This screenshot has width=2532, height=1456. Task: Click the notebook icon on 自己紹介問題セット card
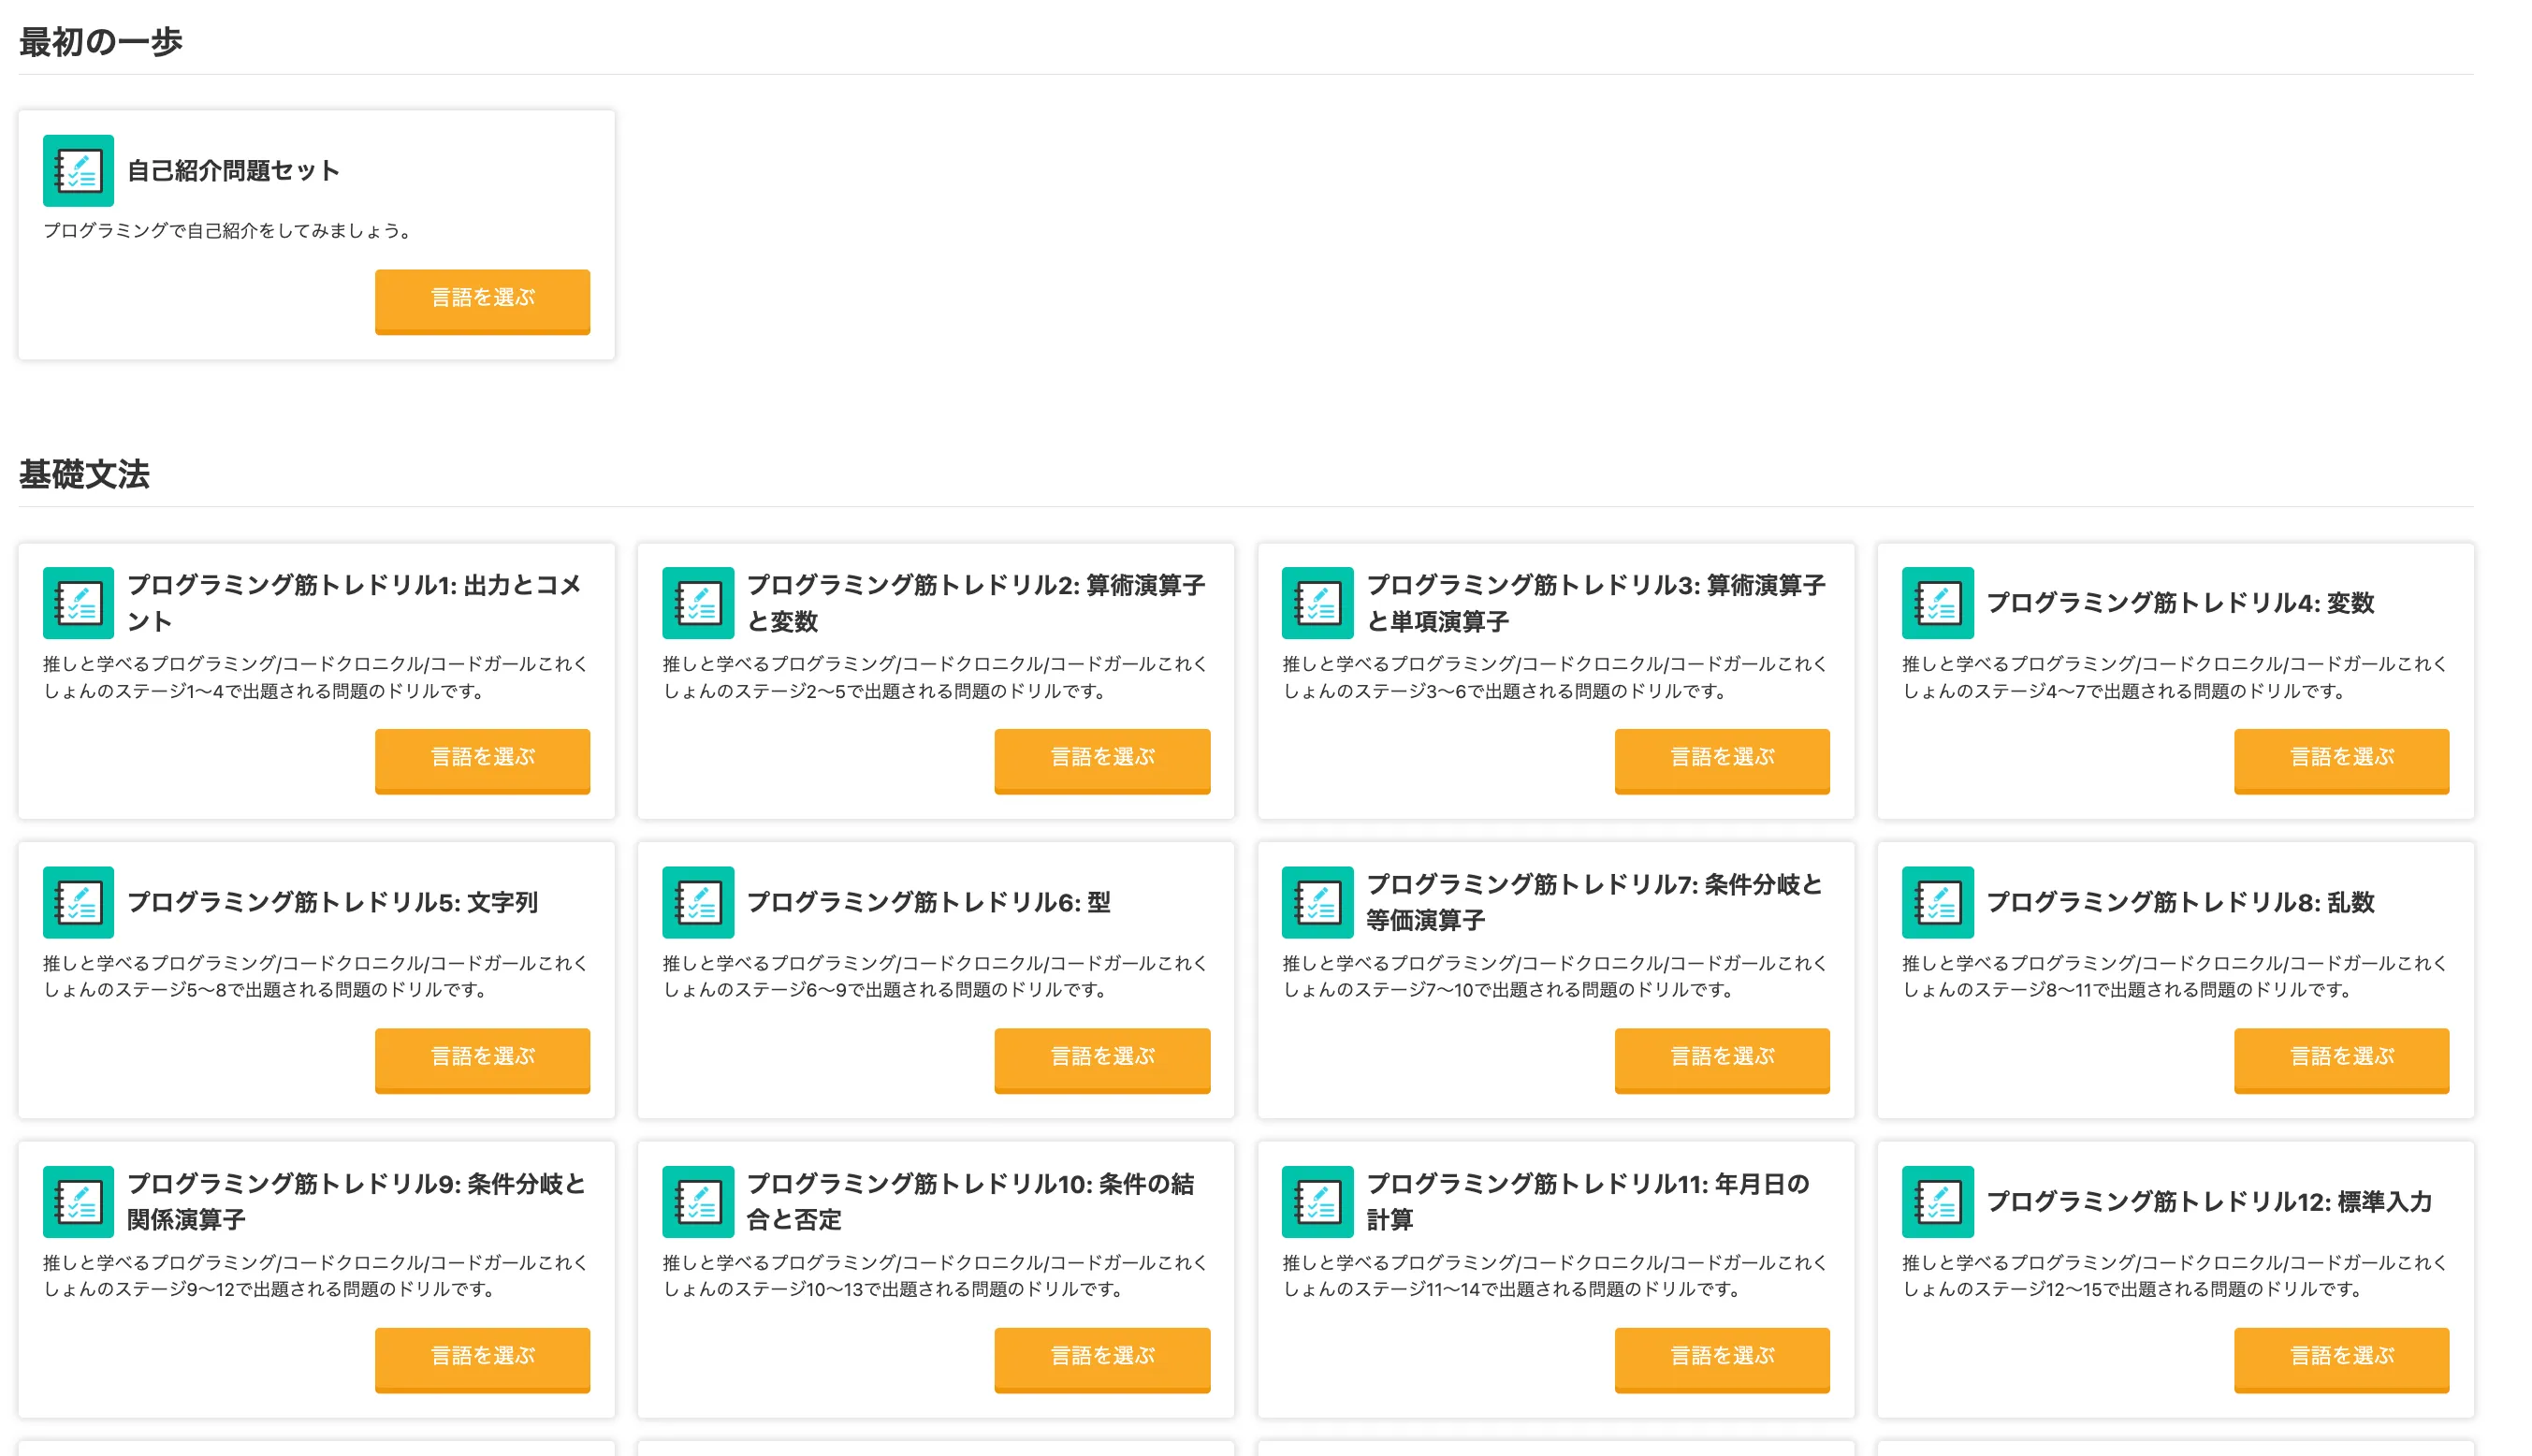78,170
